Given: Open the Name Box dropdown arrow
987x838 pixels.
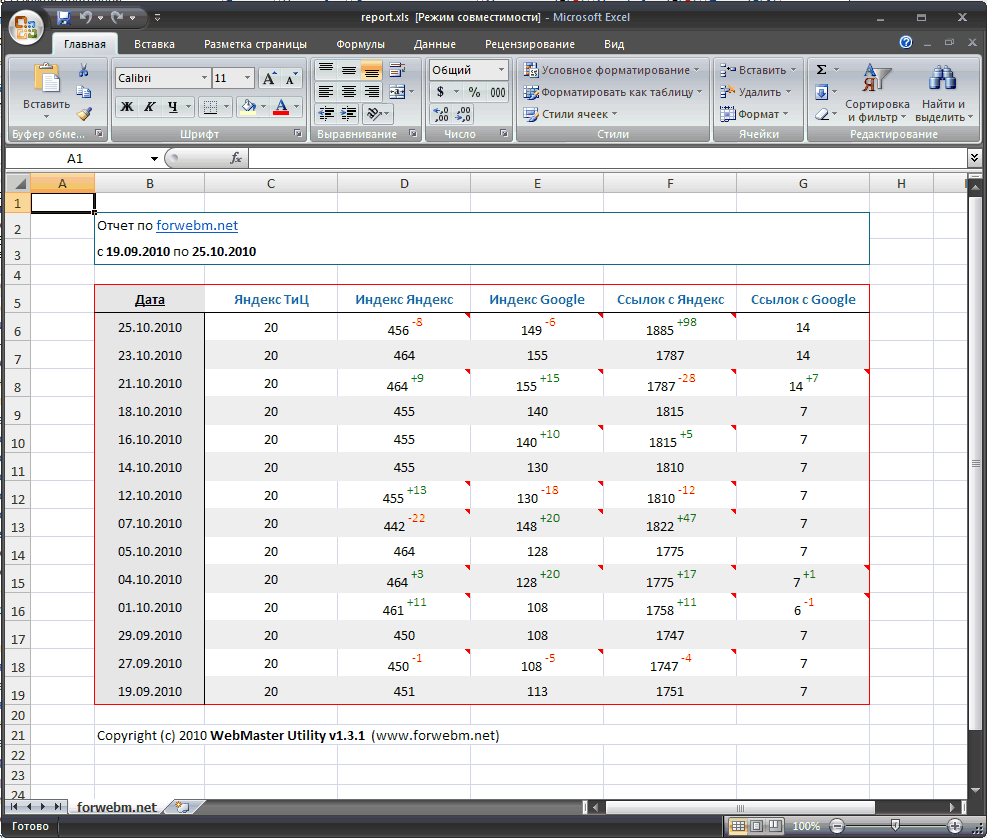Looking at the screenshot, I should tap(154, 158).
